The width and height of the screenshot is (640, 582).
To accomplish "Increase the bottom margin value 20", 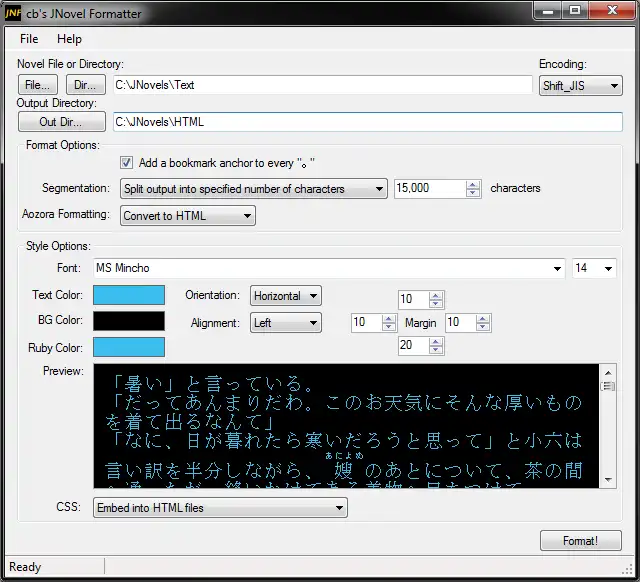I will coord(436,342).
